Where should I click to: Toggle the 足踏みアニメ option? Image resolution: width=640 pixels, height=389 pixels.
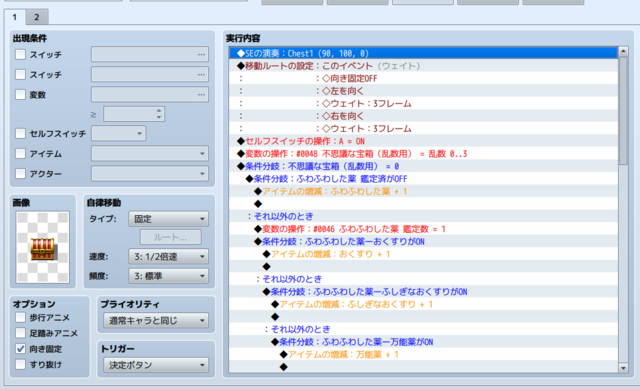tap(20, 333)
